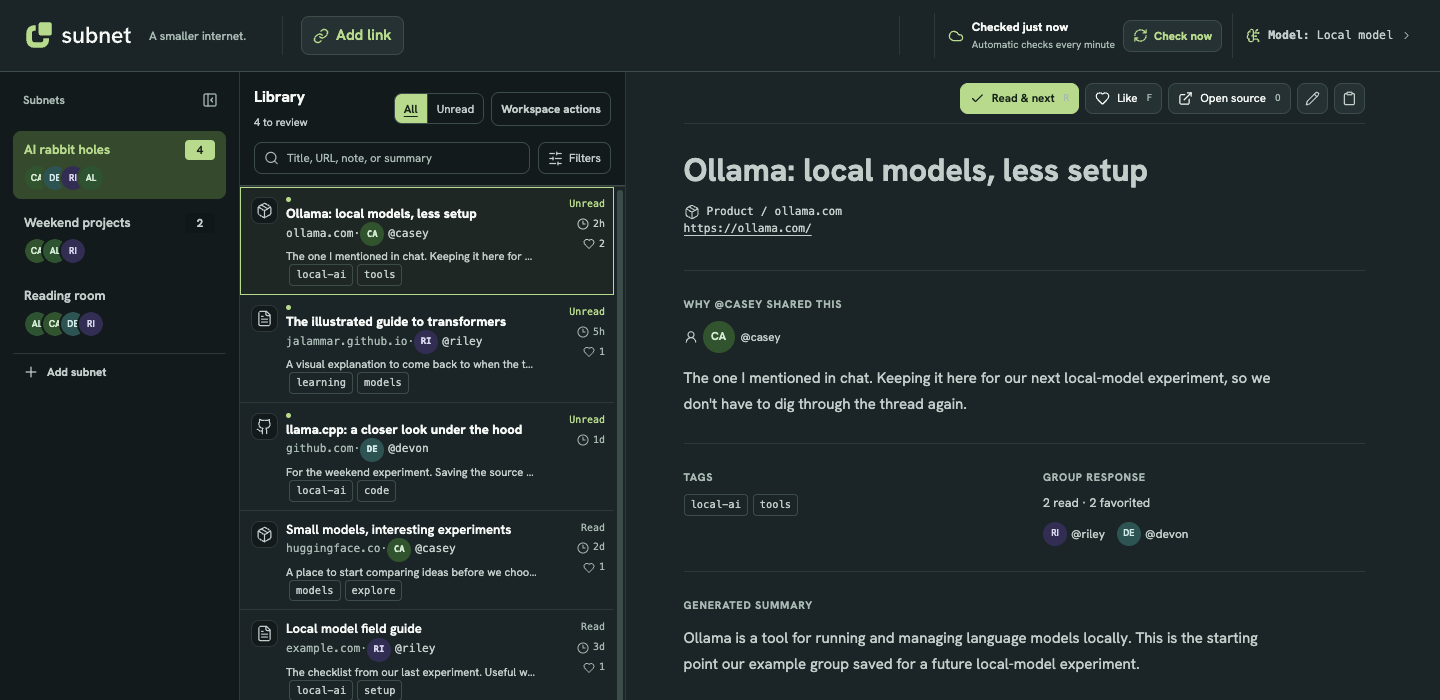
Task: Click the clock icon showing 2h
Action: pyautogui.click(x=583, y=223)
